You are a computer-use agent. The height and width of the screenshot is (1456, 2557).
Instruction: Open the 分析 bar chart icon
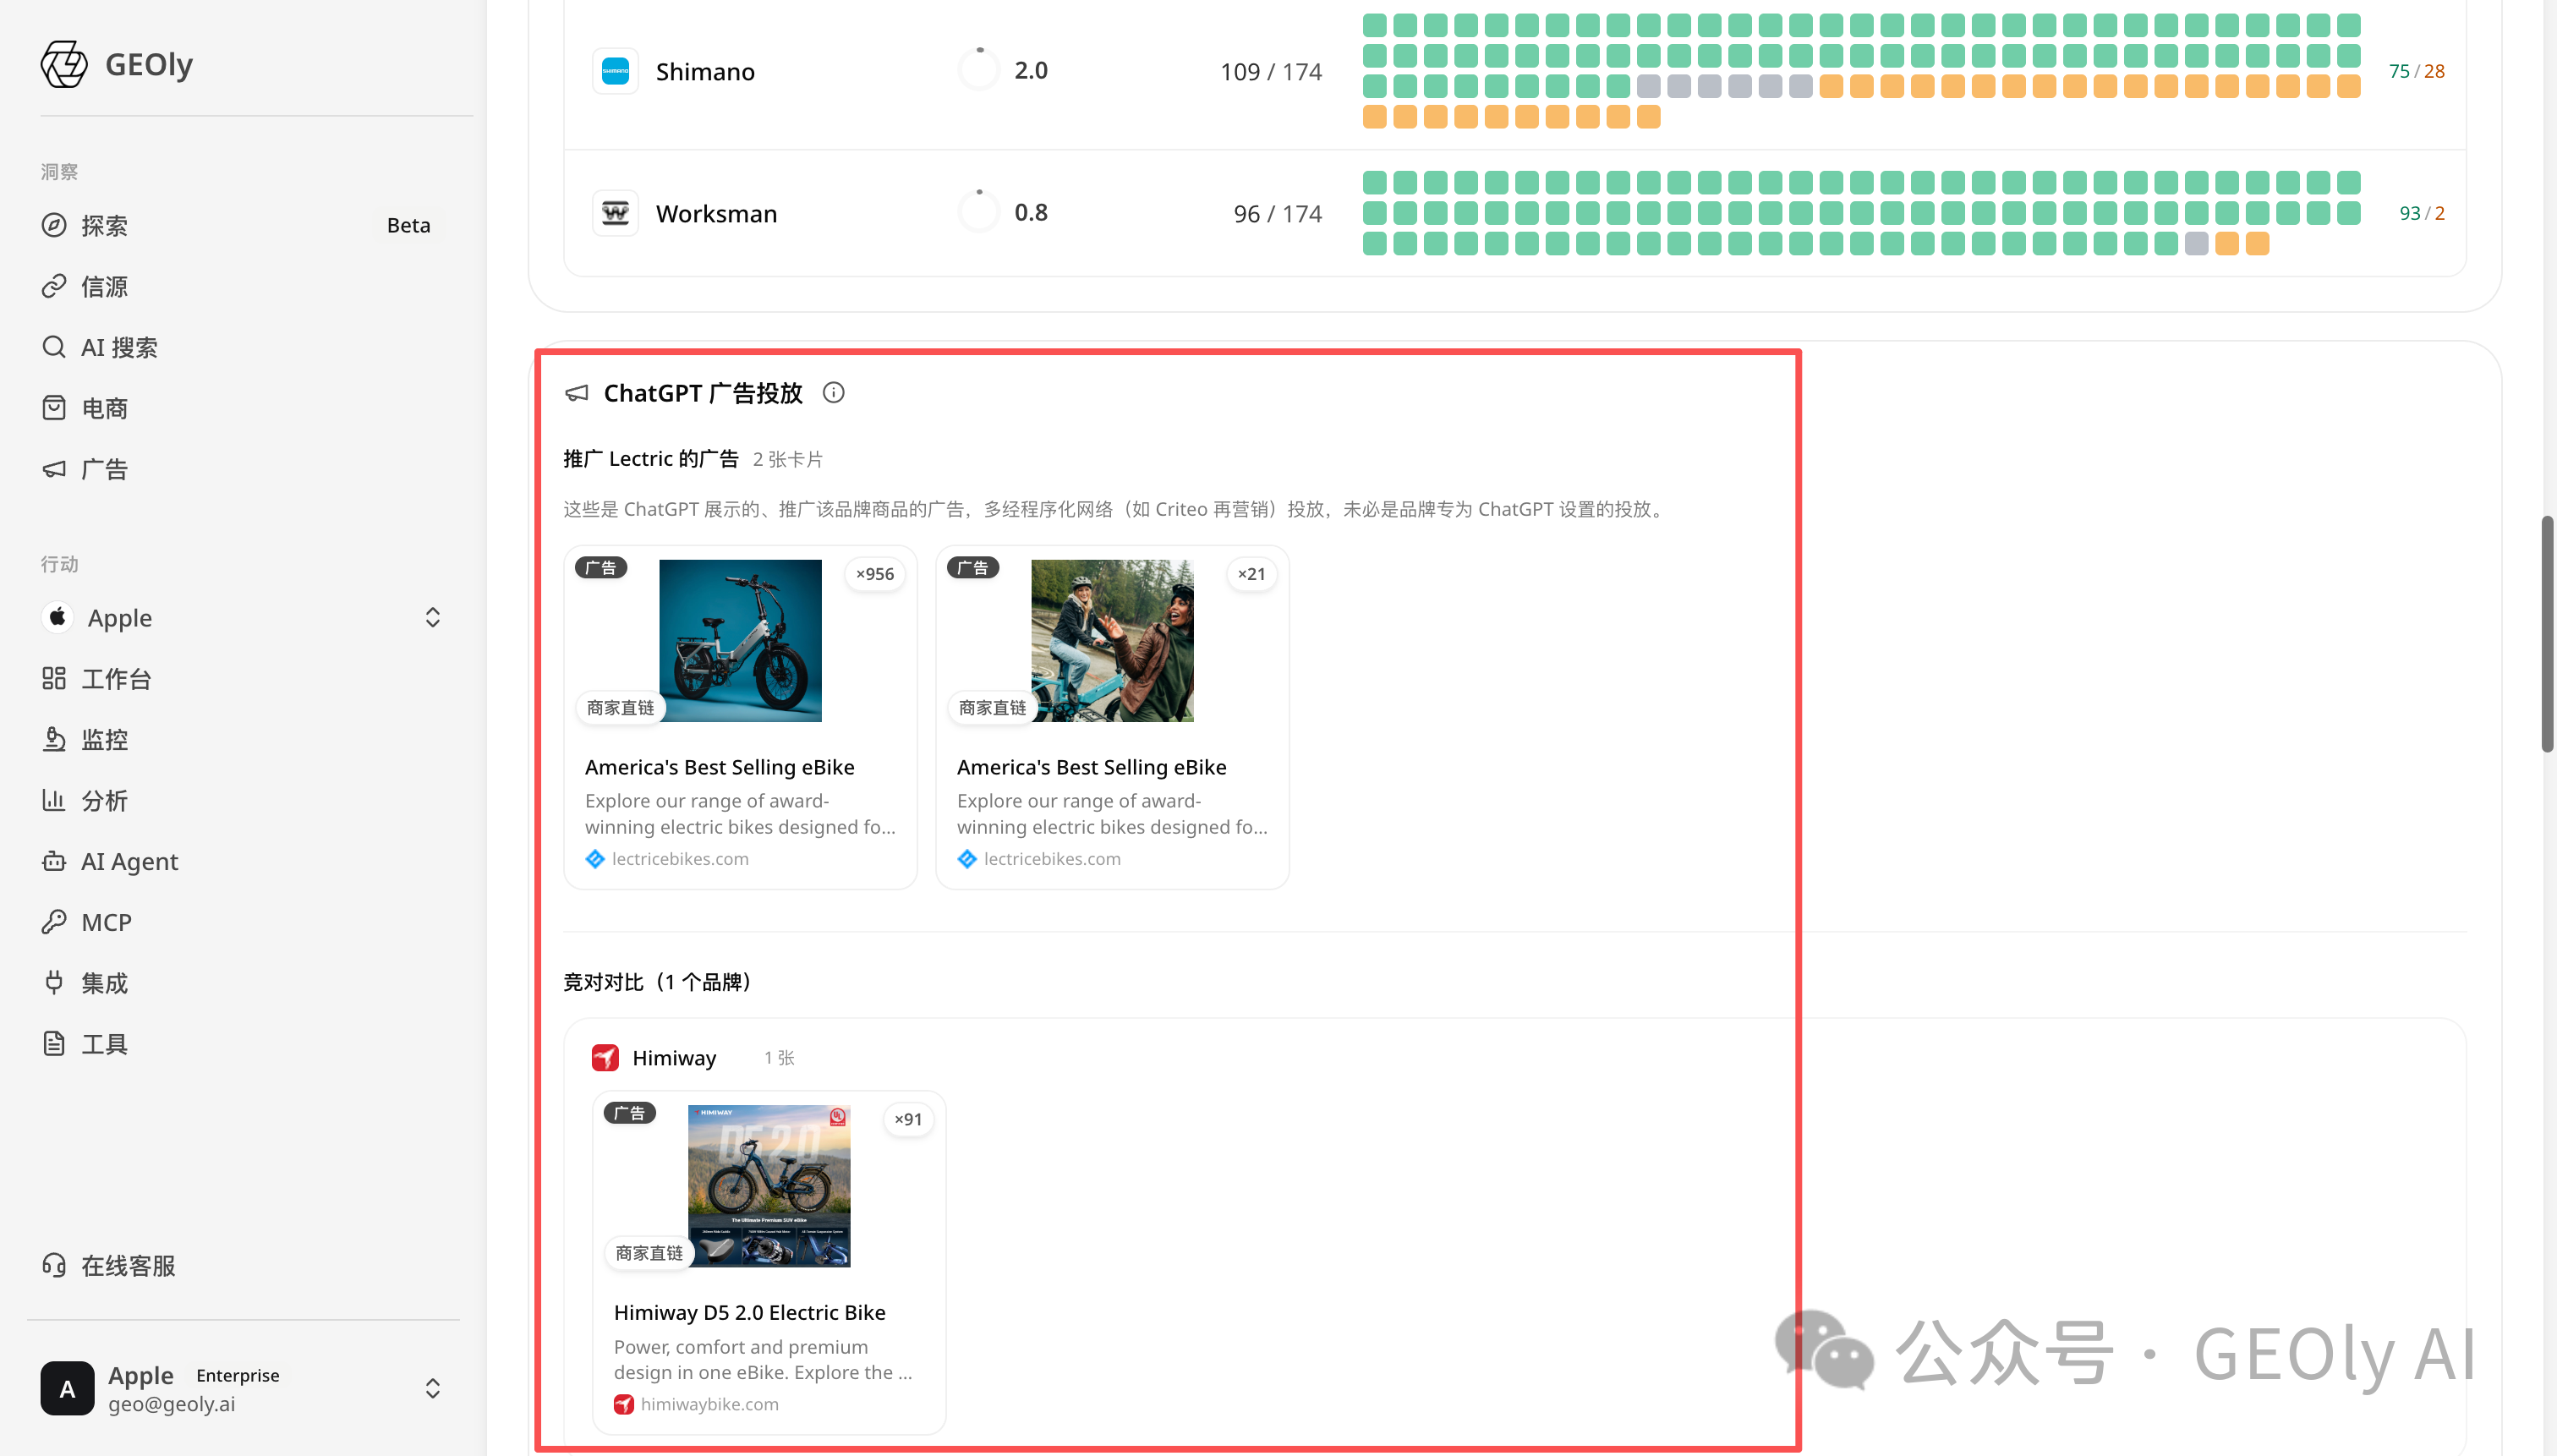54,800
